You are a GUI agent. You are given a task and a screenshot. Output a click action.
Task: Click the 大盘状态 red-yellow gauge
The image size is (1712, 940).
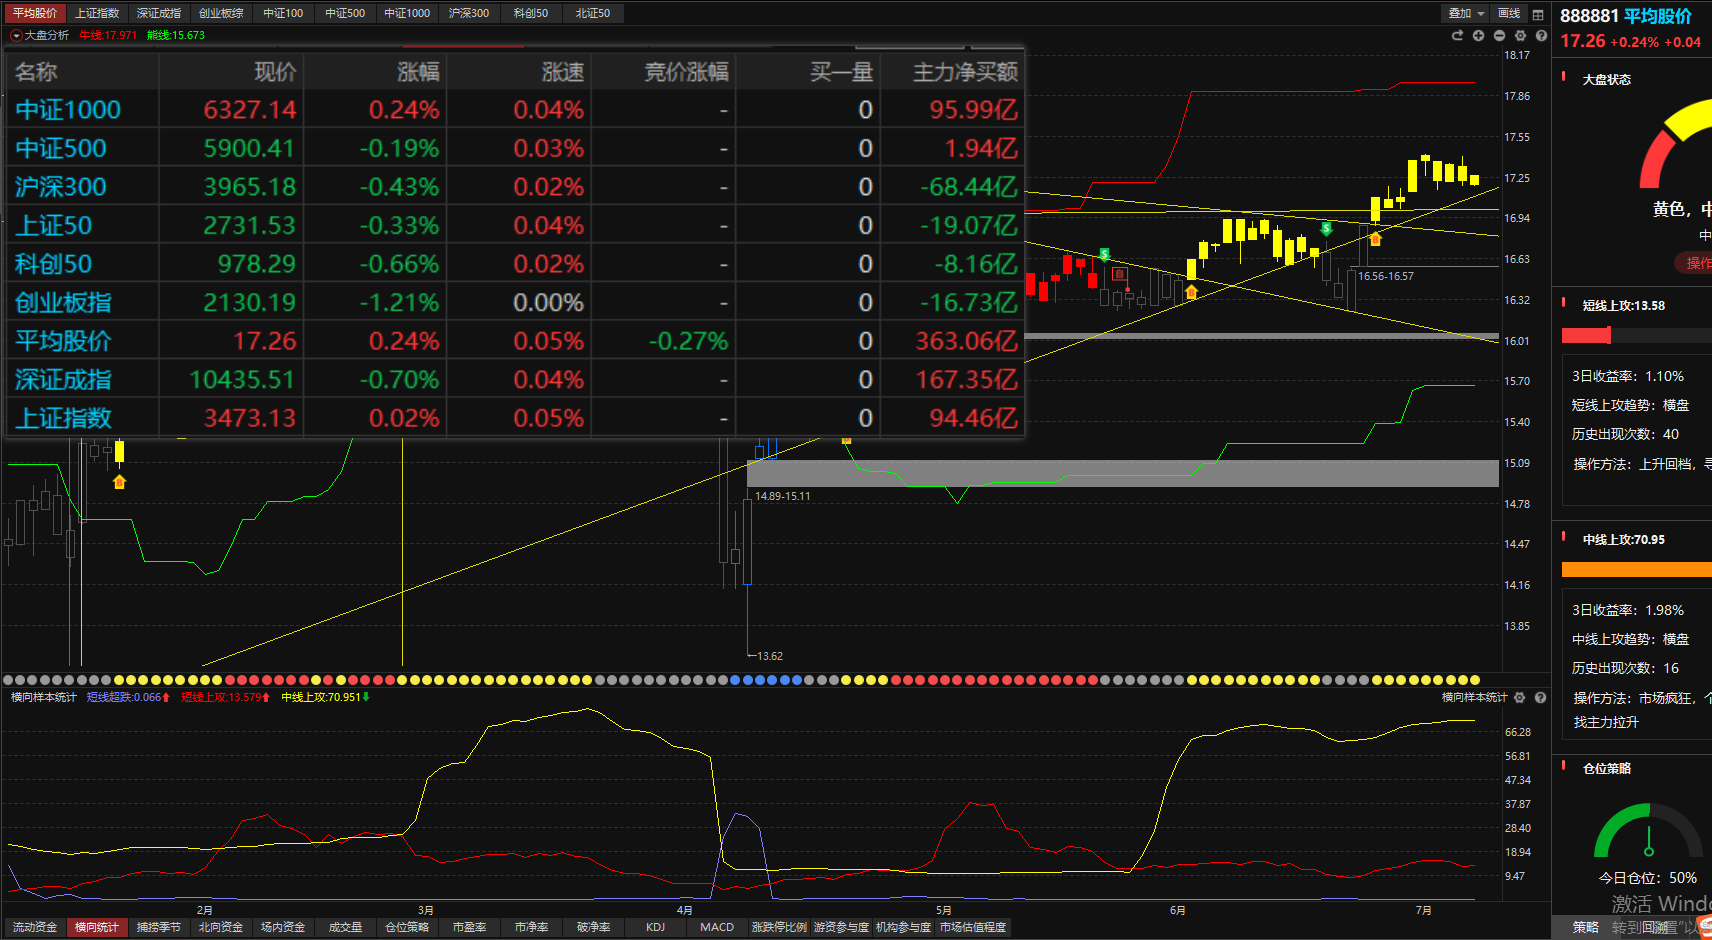point(1676,145)
